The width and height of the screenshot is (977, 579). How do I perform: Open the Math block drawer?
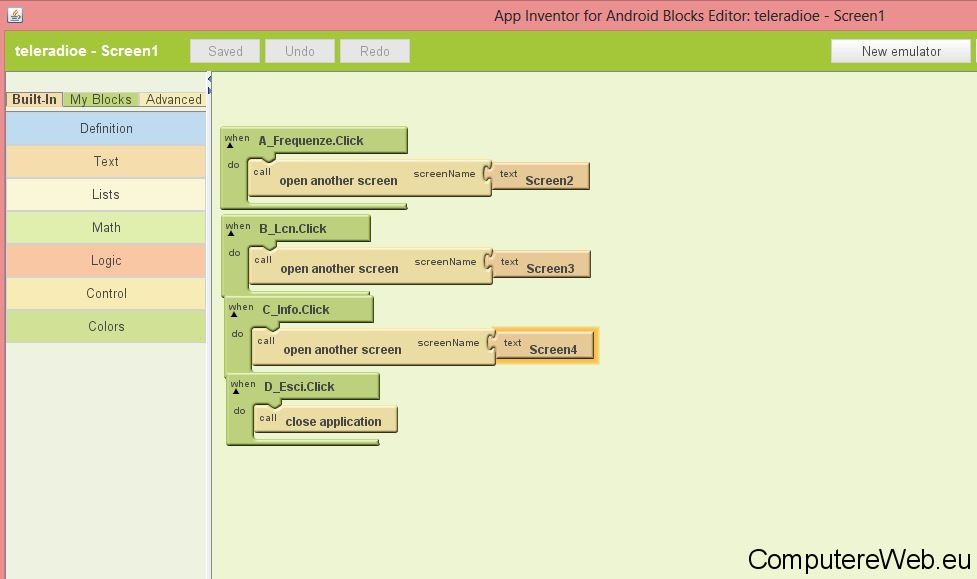coord(106,227)
